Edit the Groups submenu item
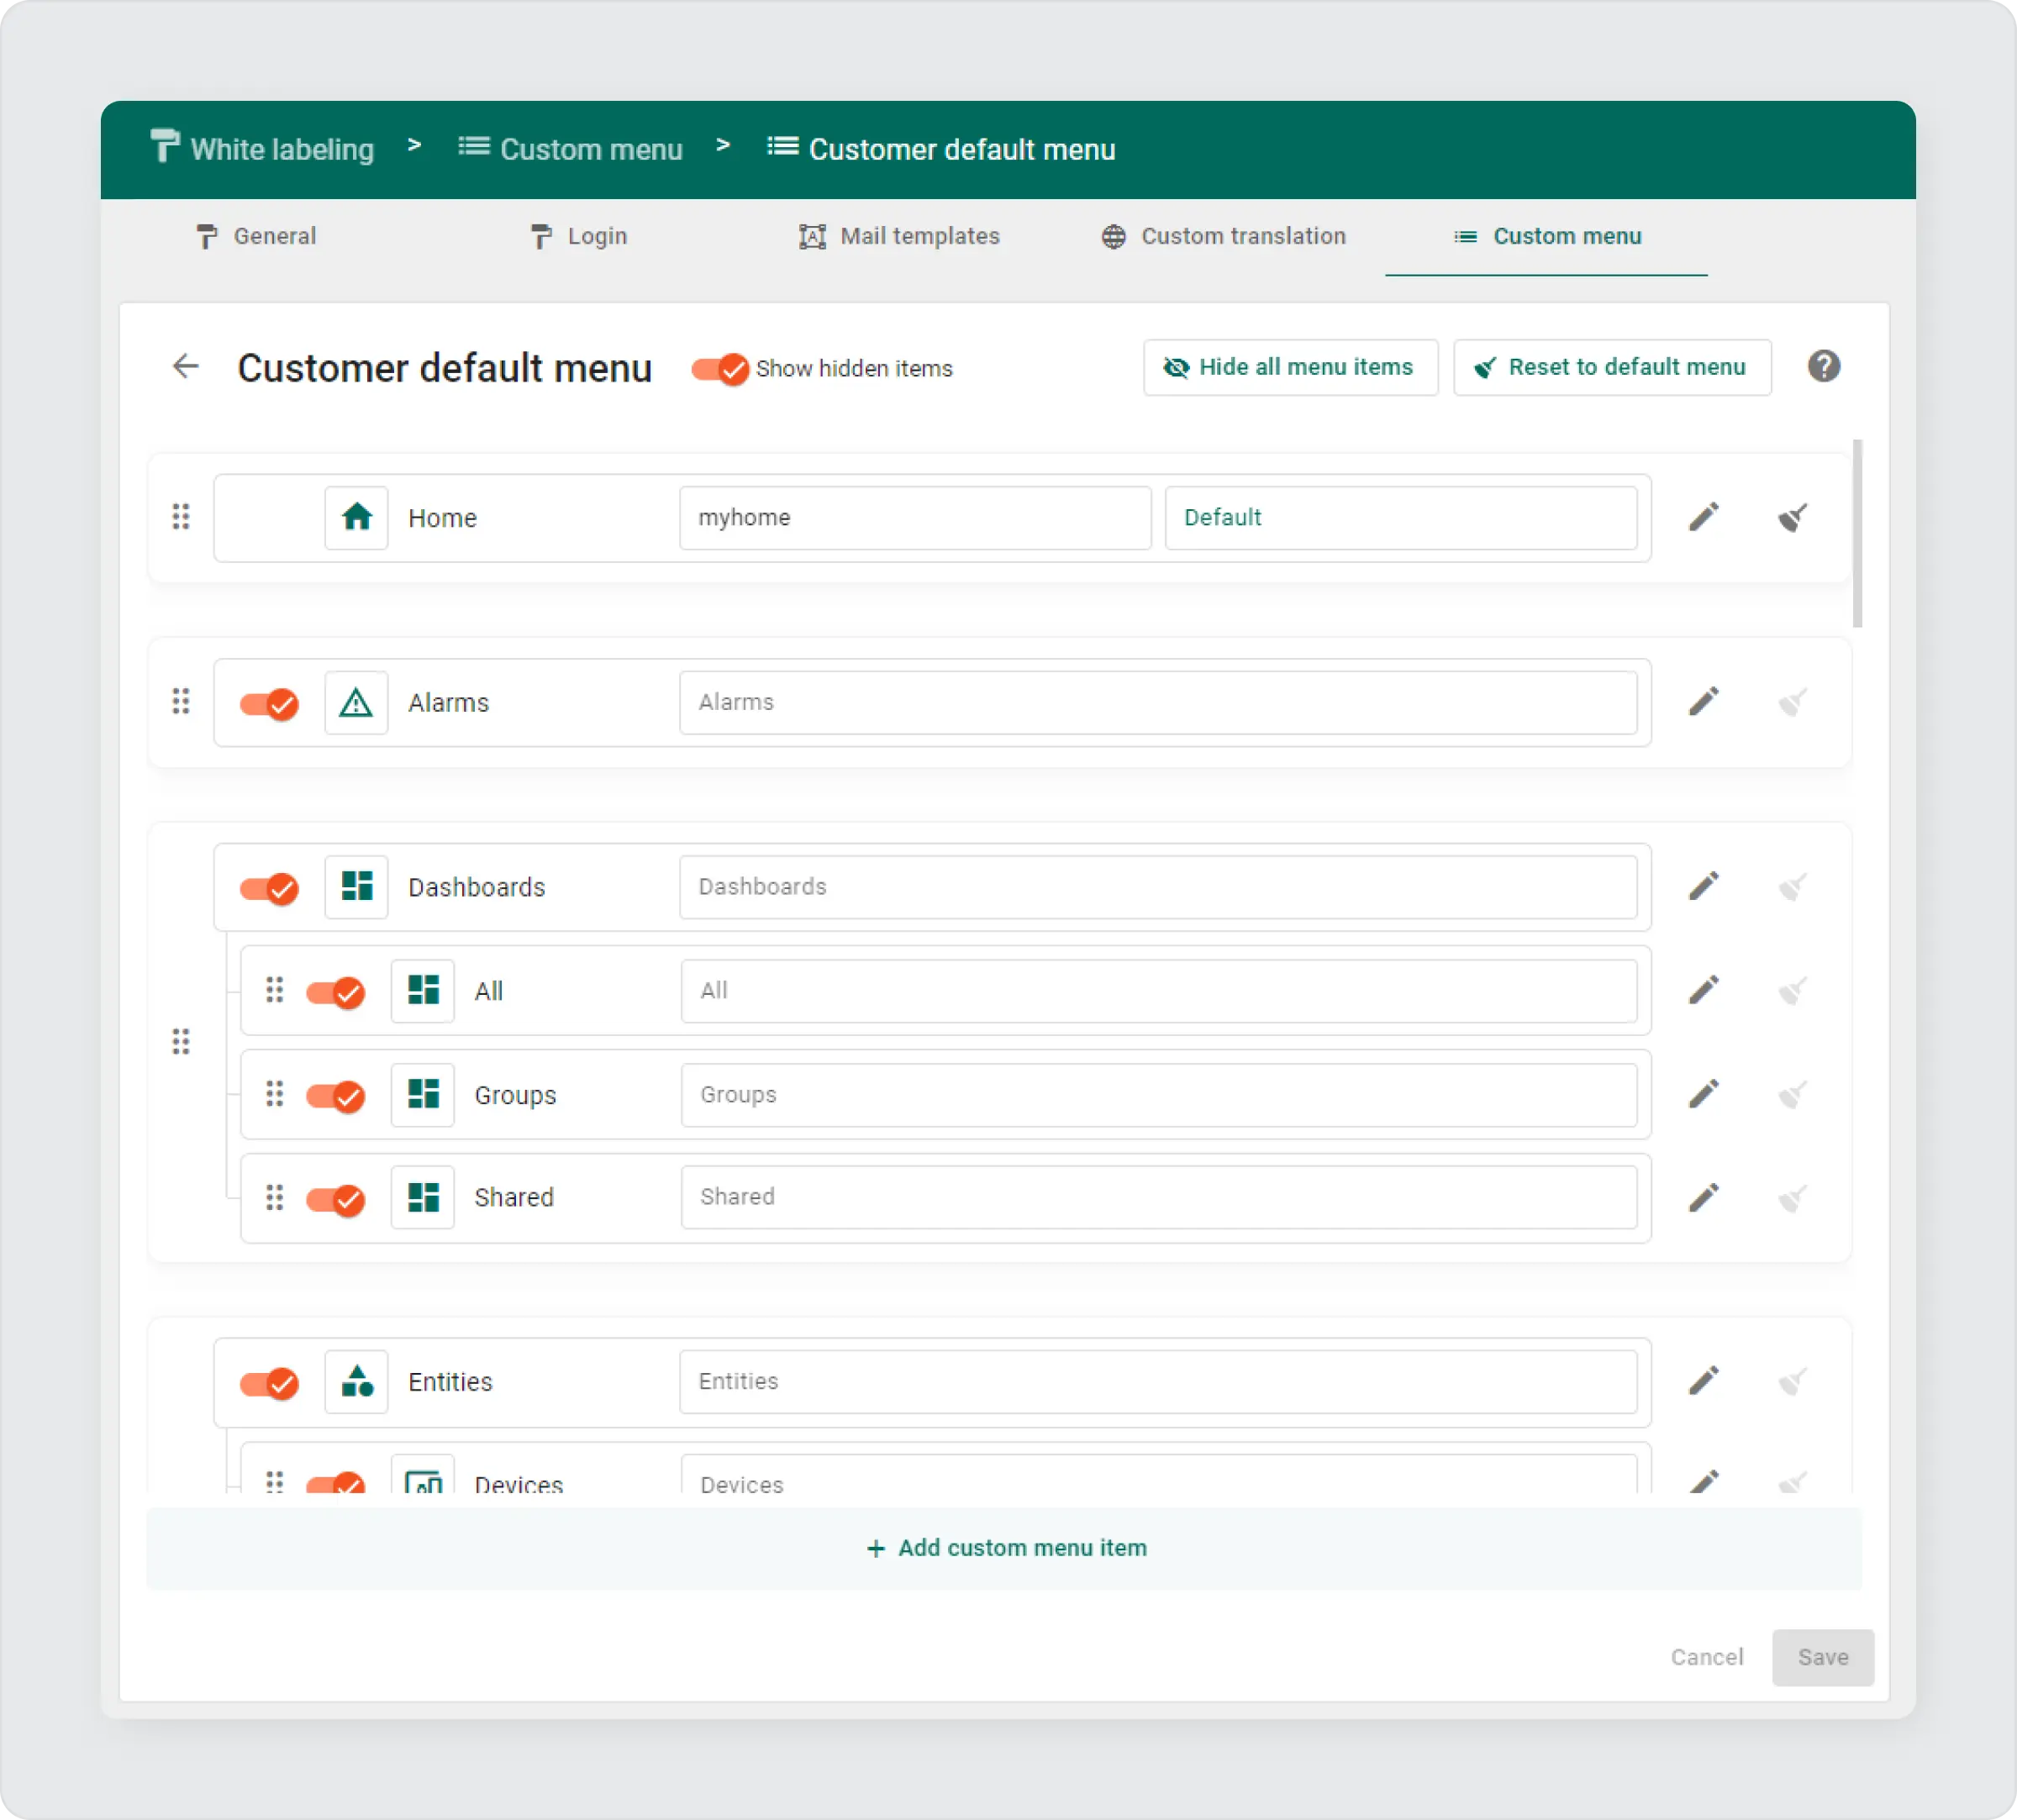 (1703, 1094)
